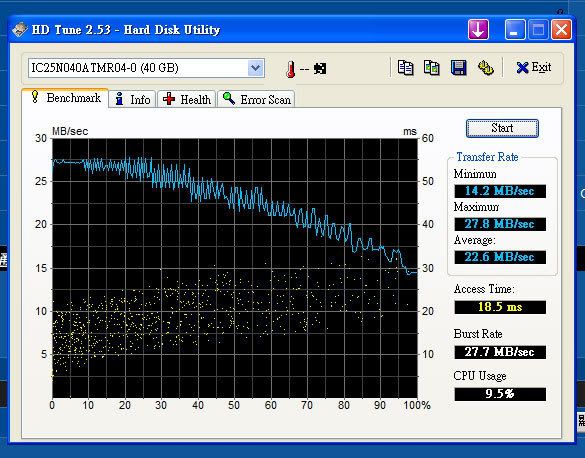Click the Exit button with X icon
The image size is (585, 458).
tap(534, 68)
